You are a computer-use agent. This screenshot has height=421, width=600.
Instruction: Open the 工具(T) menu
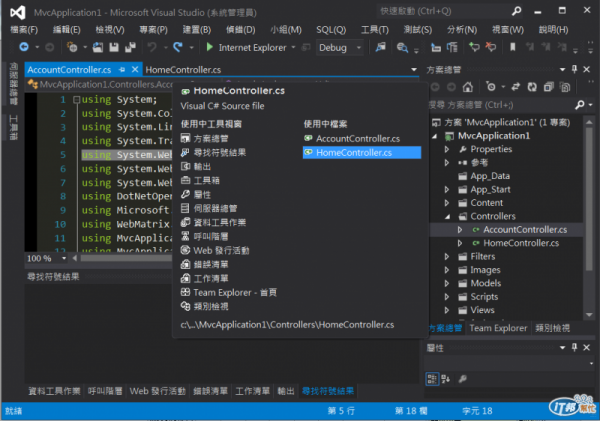click(375, 29)
